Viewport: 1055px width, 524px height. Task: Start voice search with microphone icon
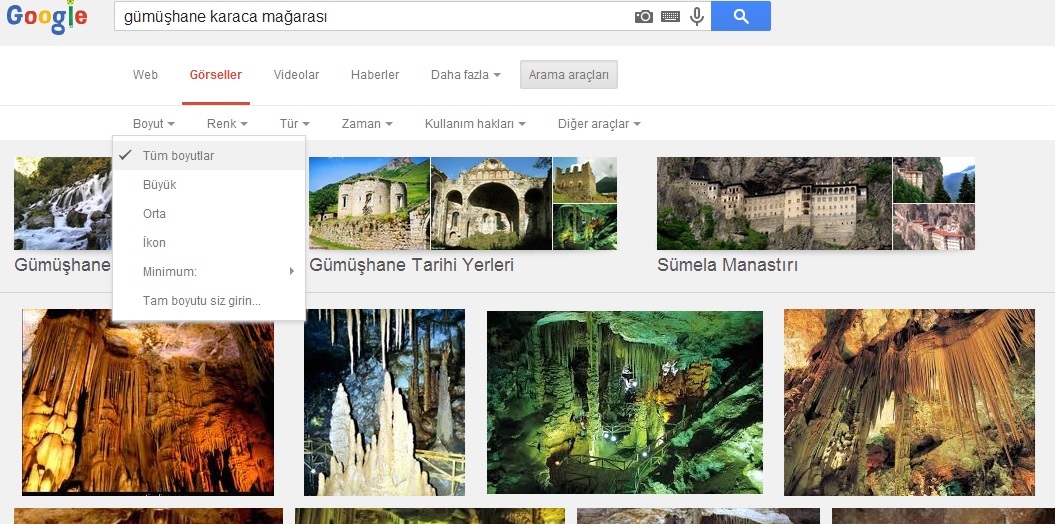tap(697, 16)
